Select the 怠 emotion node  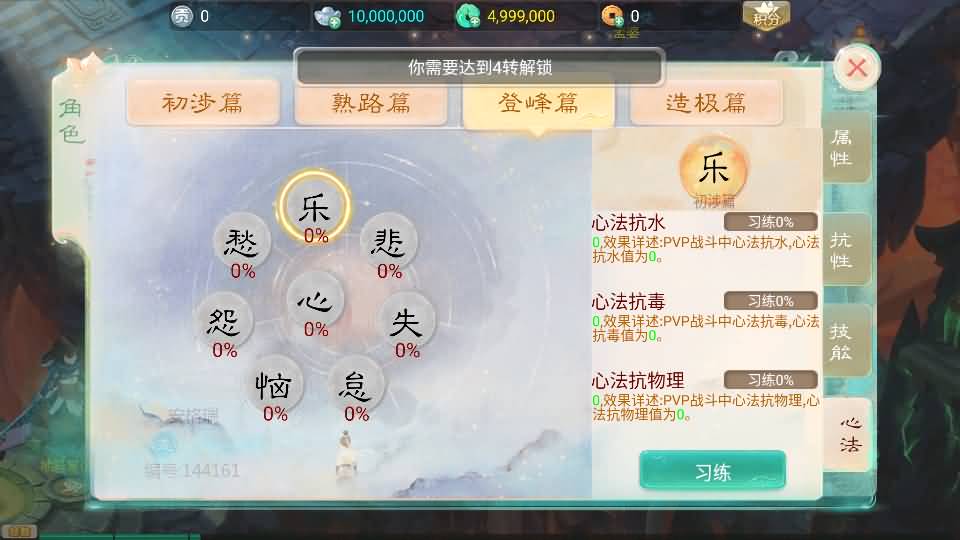tap(356, 385)
